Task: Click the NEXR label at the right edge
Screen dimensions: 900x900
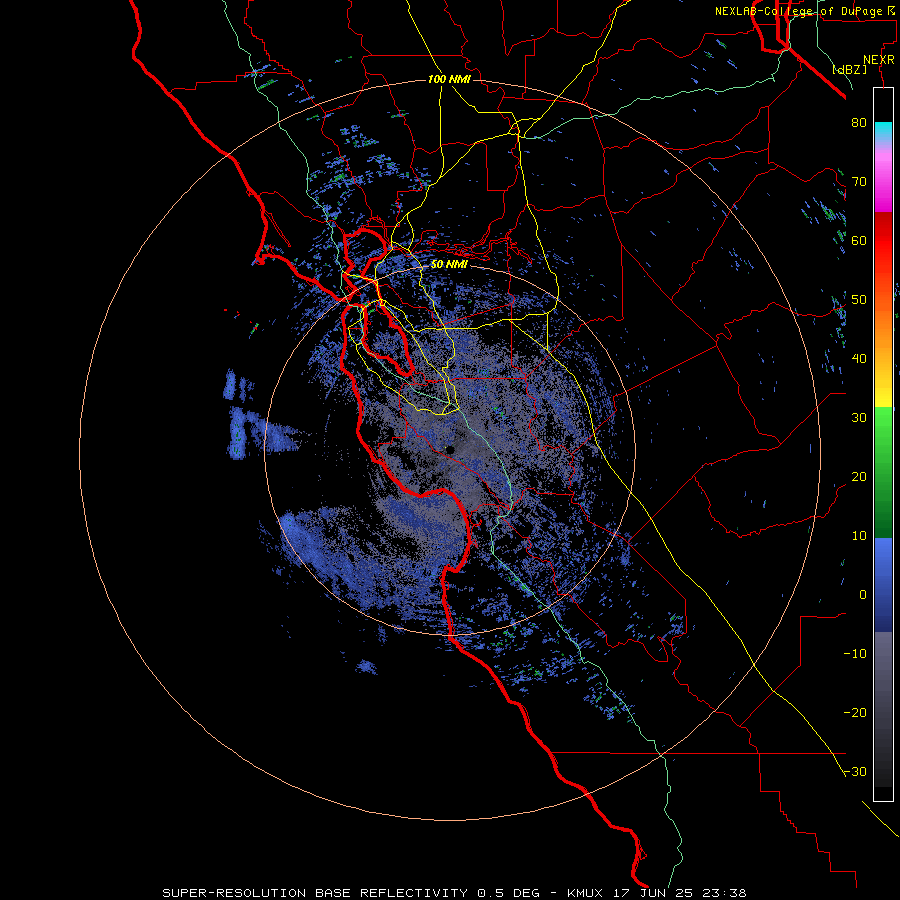Action: (x=879, y=60)
